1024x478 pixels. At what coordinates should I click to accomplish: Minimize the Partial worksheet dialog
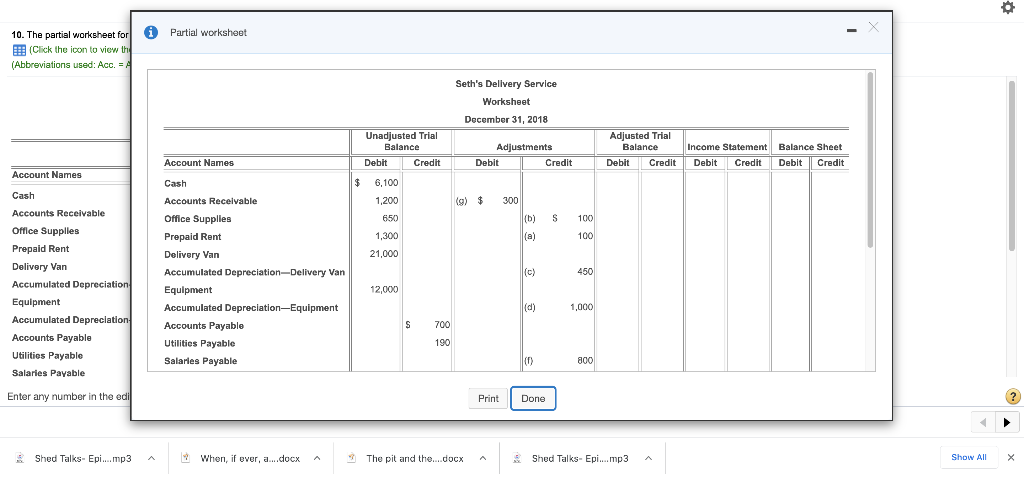coord(852,30)
